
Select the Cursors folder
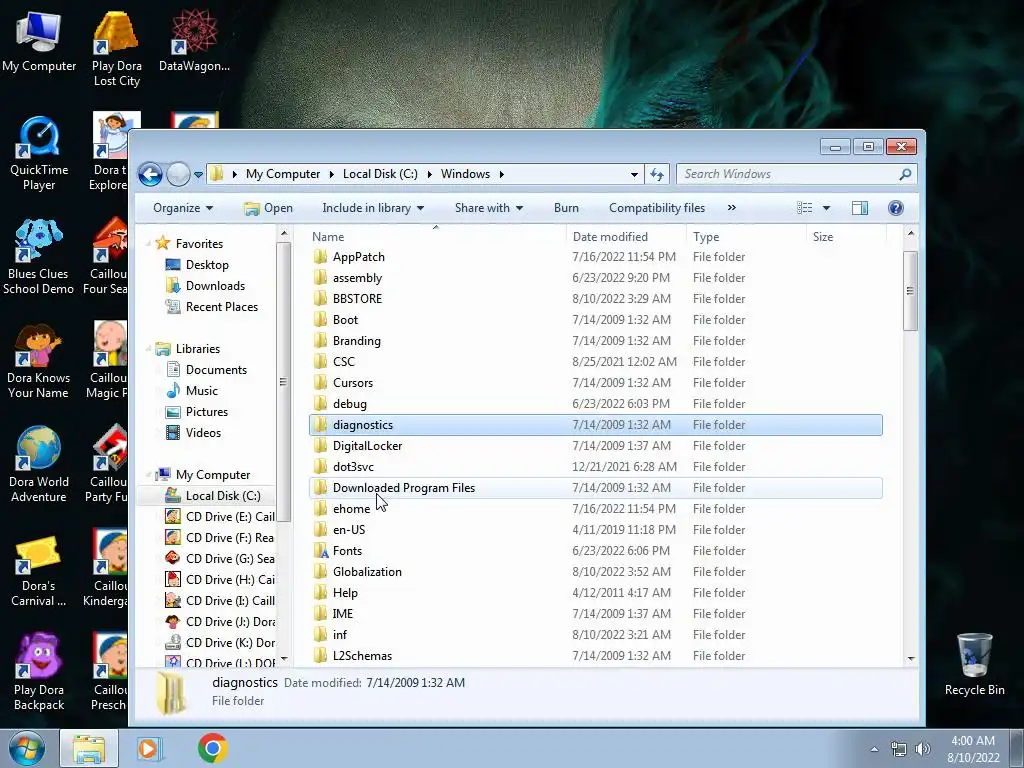click(353, 383)
